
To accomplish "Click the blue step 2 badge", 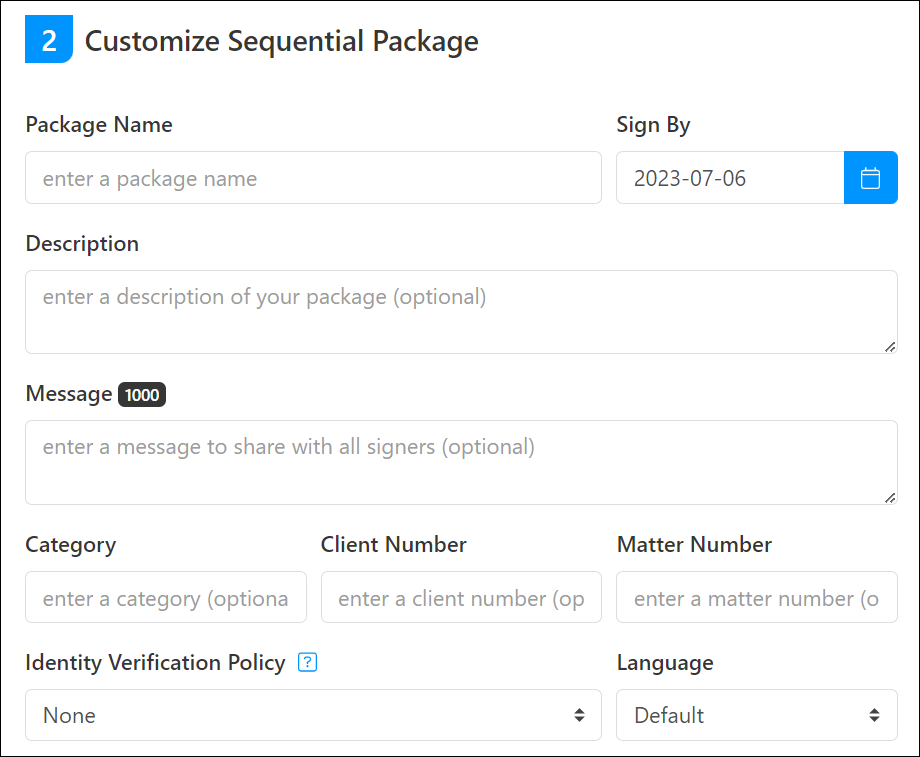I will click(x=48, y=38).
